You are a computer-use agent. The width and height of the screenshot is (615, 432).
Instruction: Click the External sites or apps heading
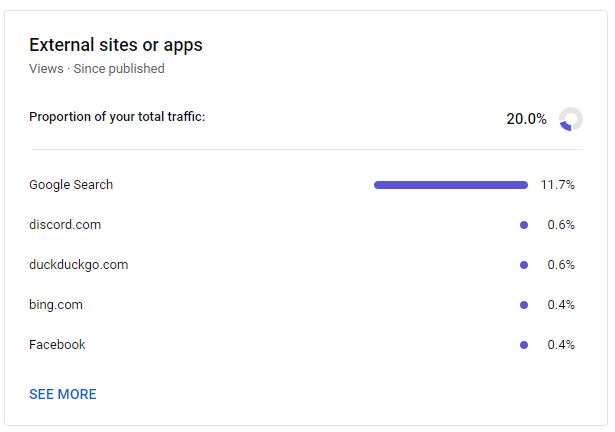[116, 45]
